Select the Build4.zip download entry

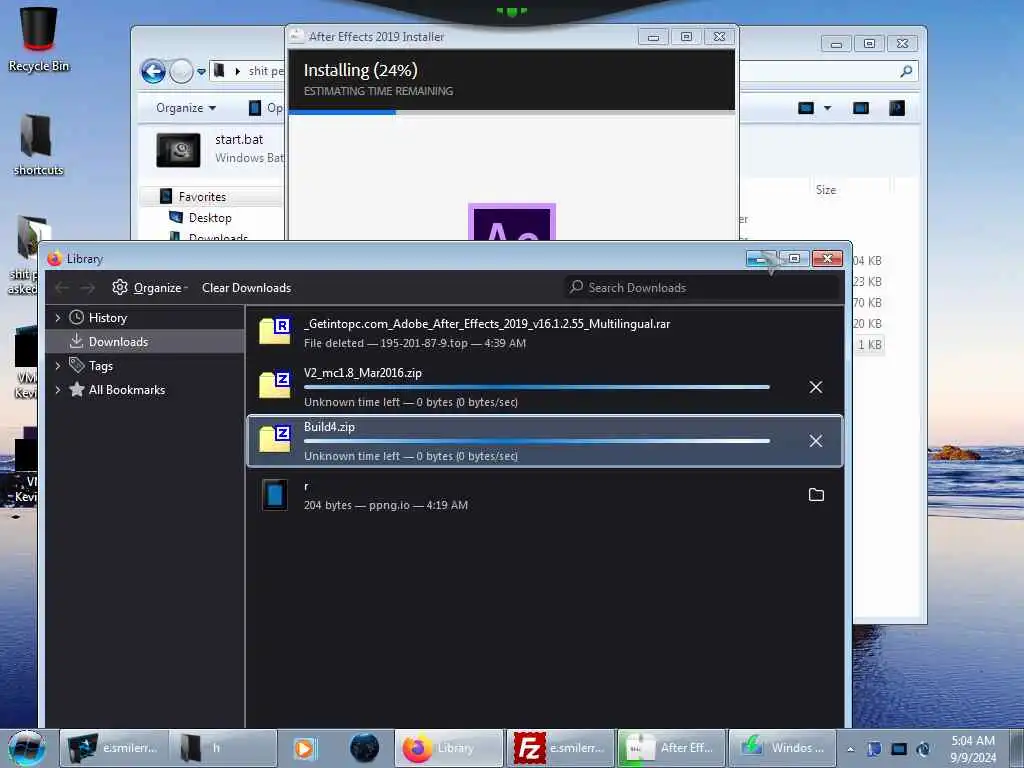tap(545, 441)
